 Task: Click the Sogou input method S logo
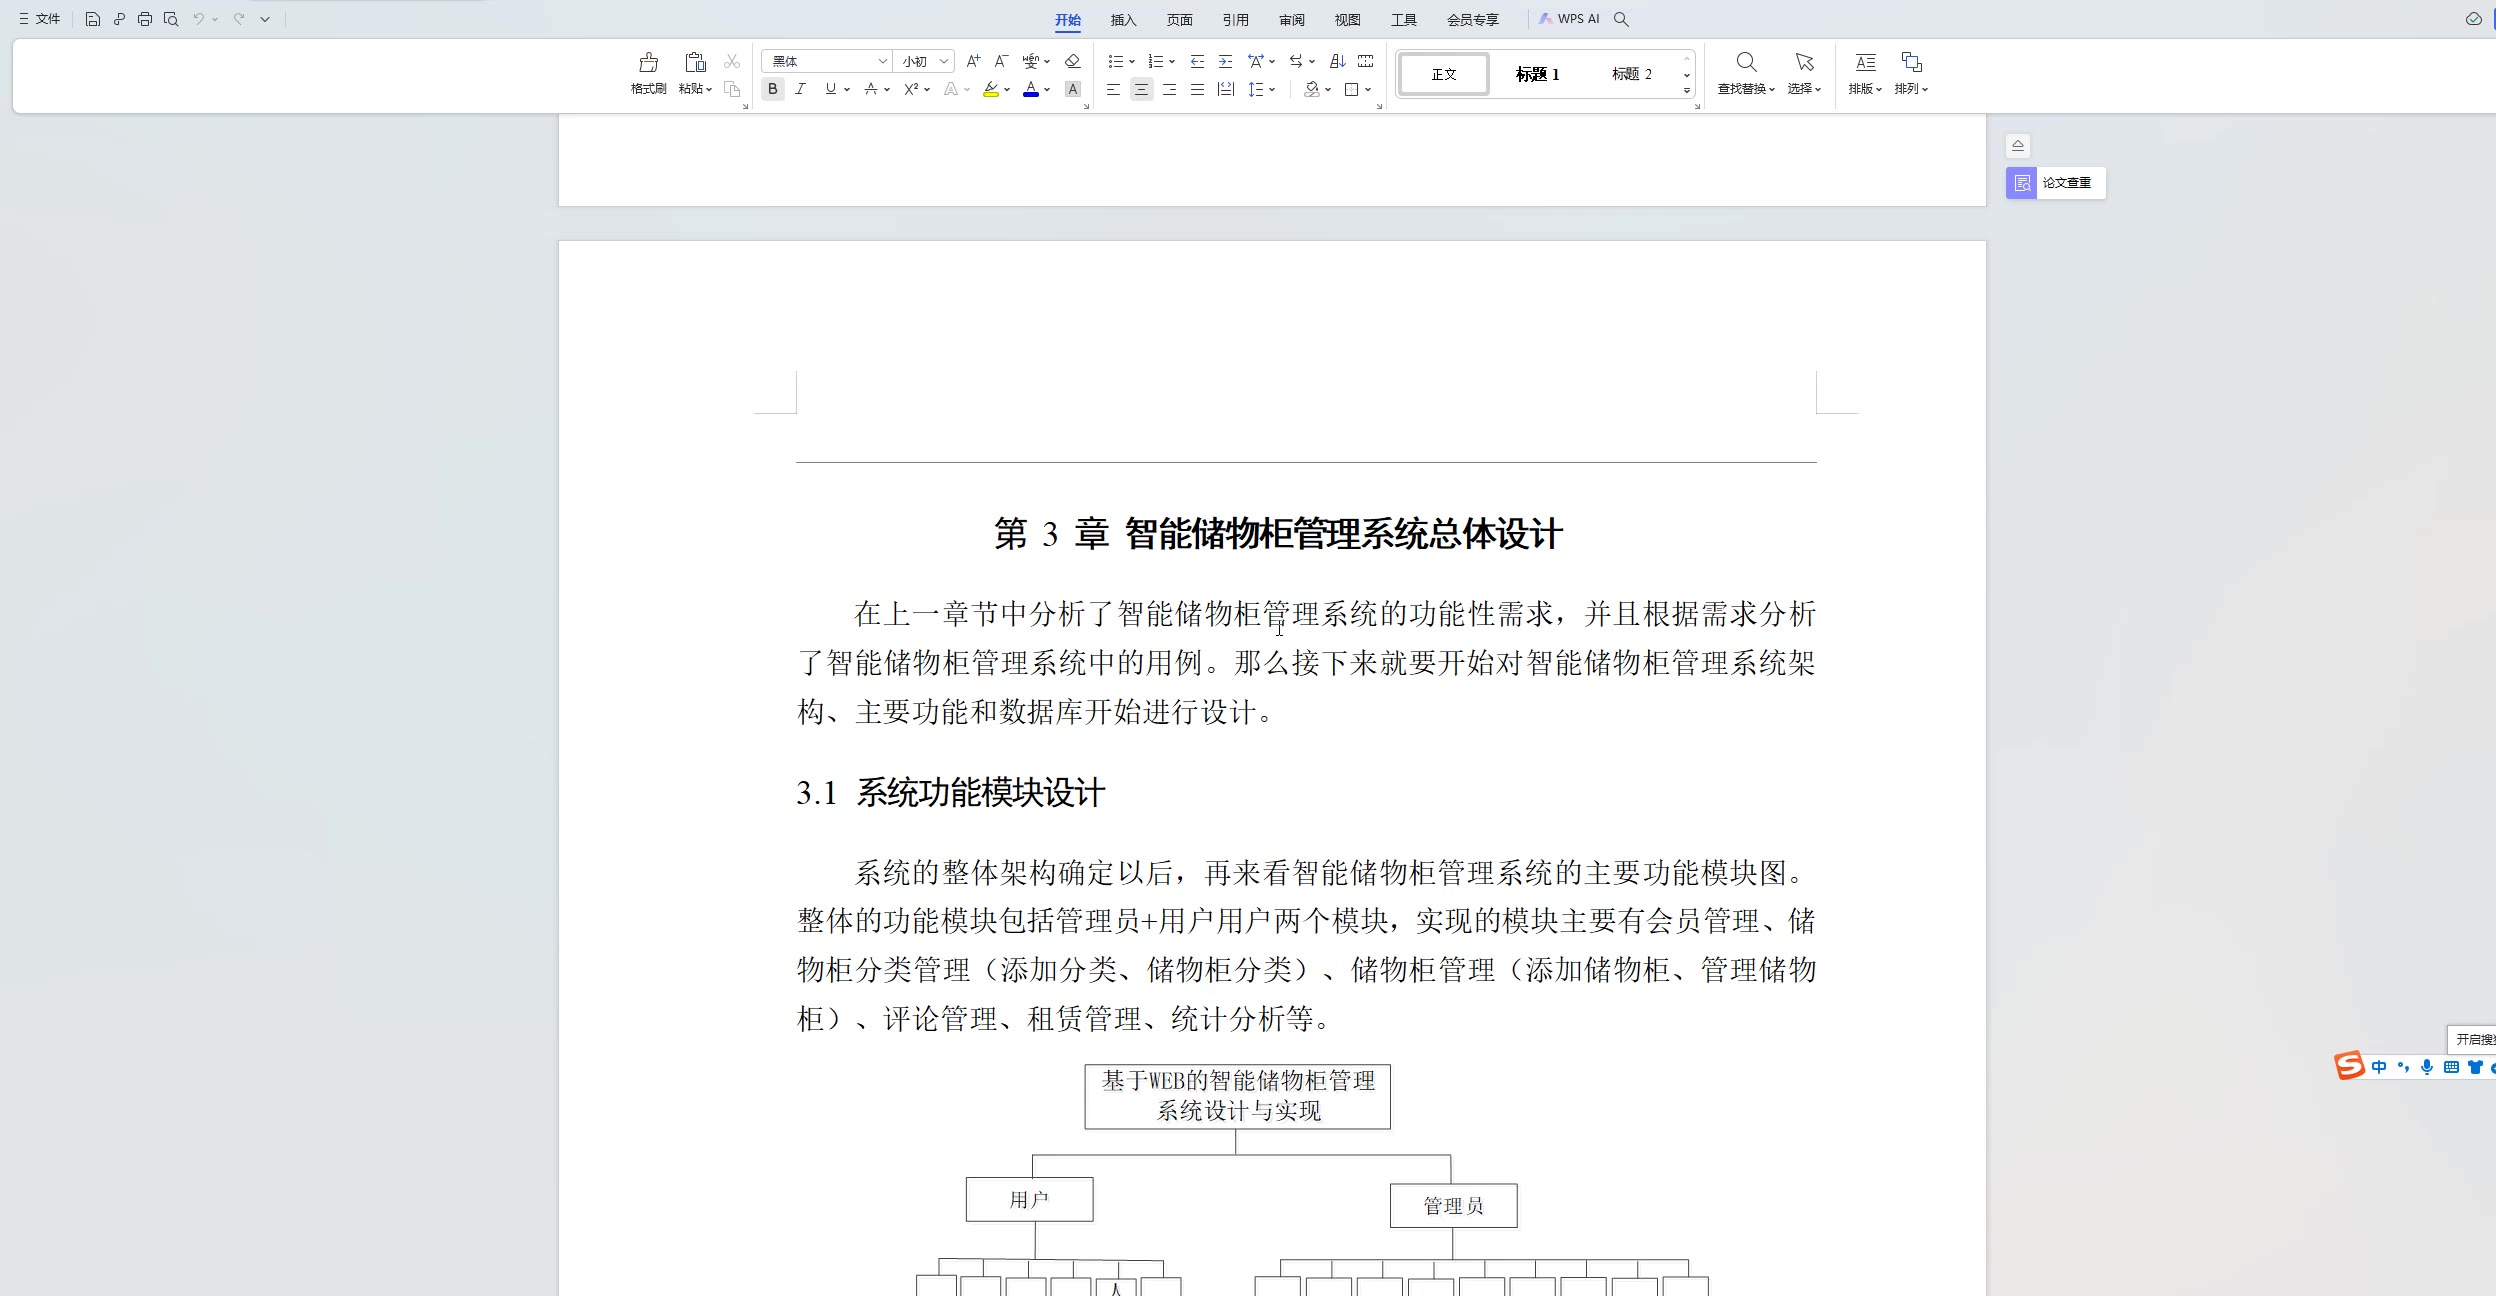(2349, 1066)
